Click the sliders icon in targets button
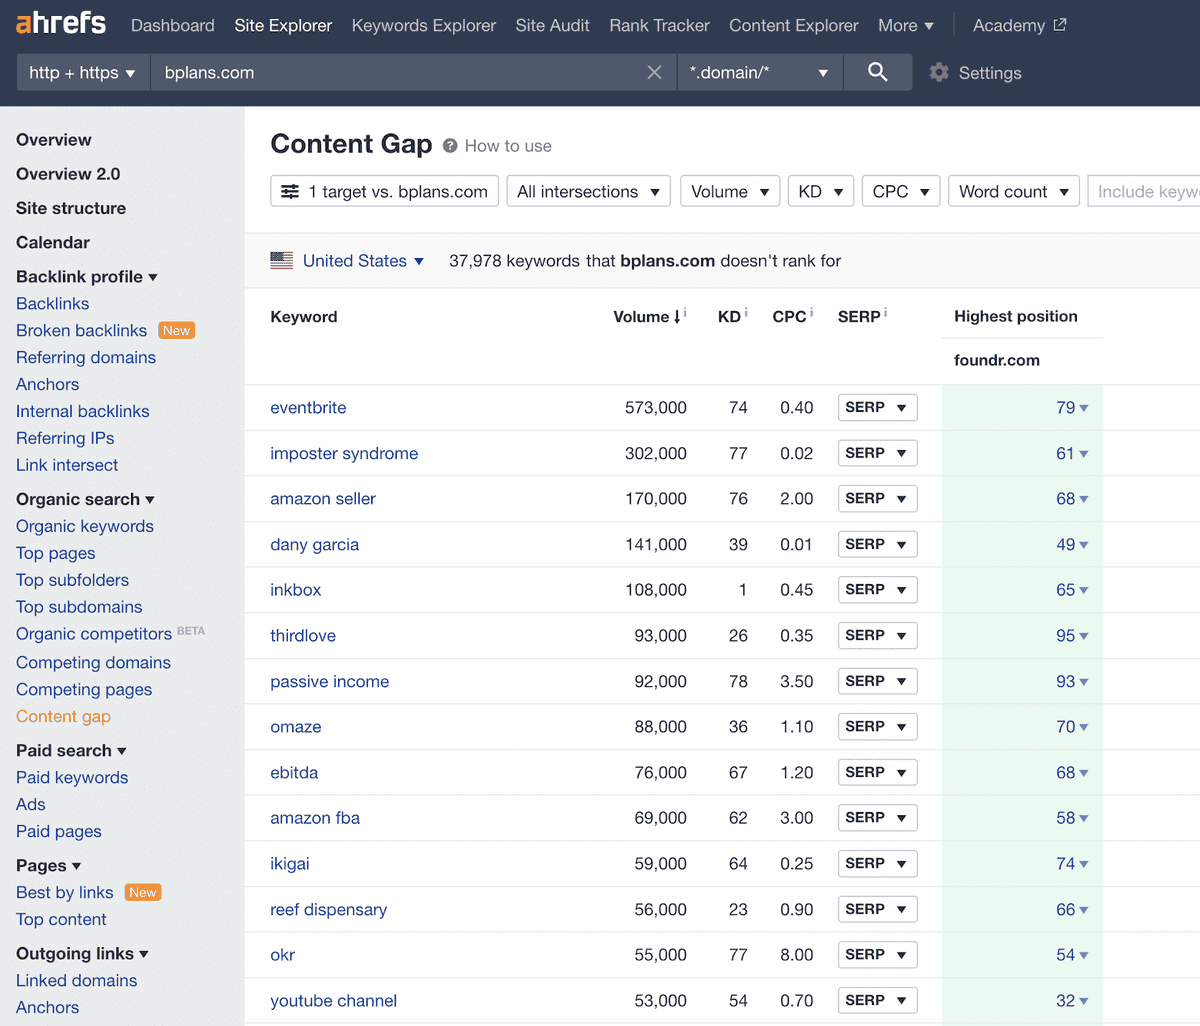Image resolution: width=1200 pixels, height=1026 pixels. coord(290,191)
